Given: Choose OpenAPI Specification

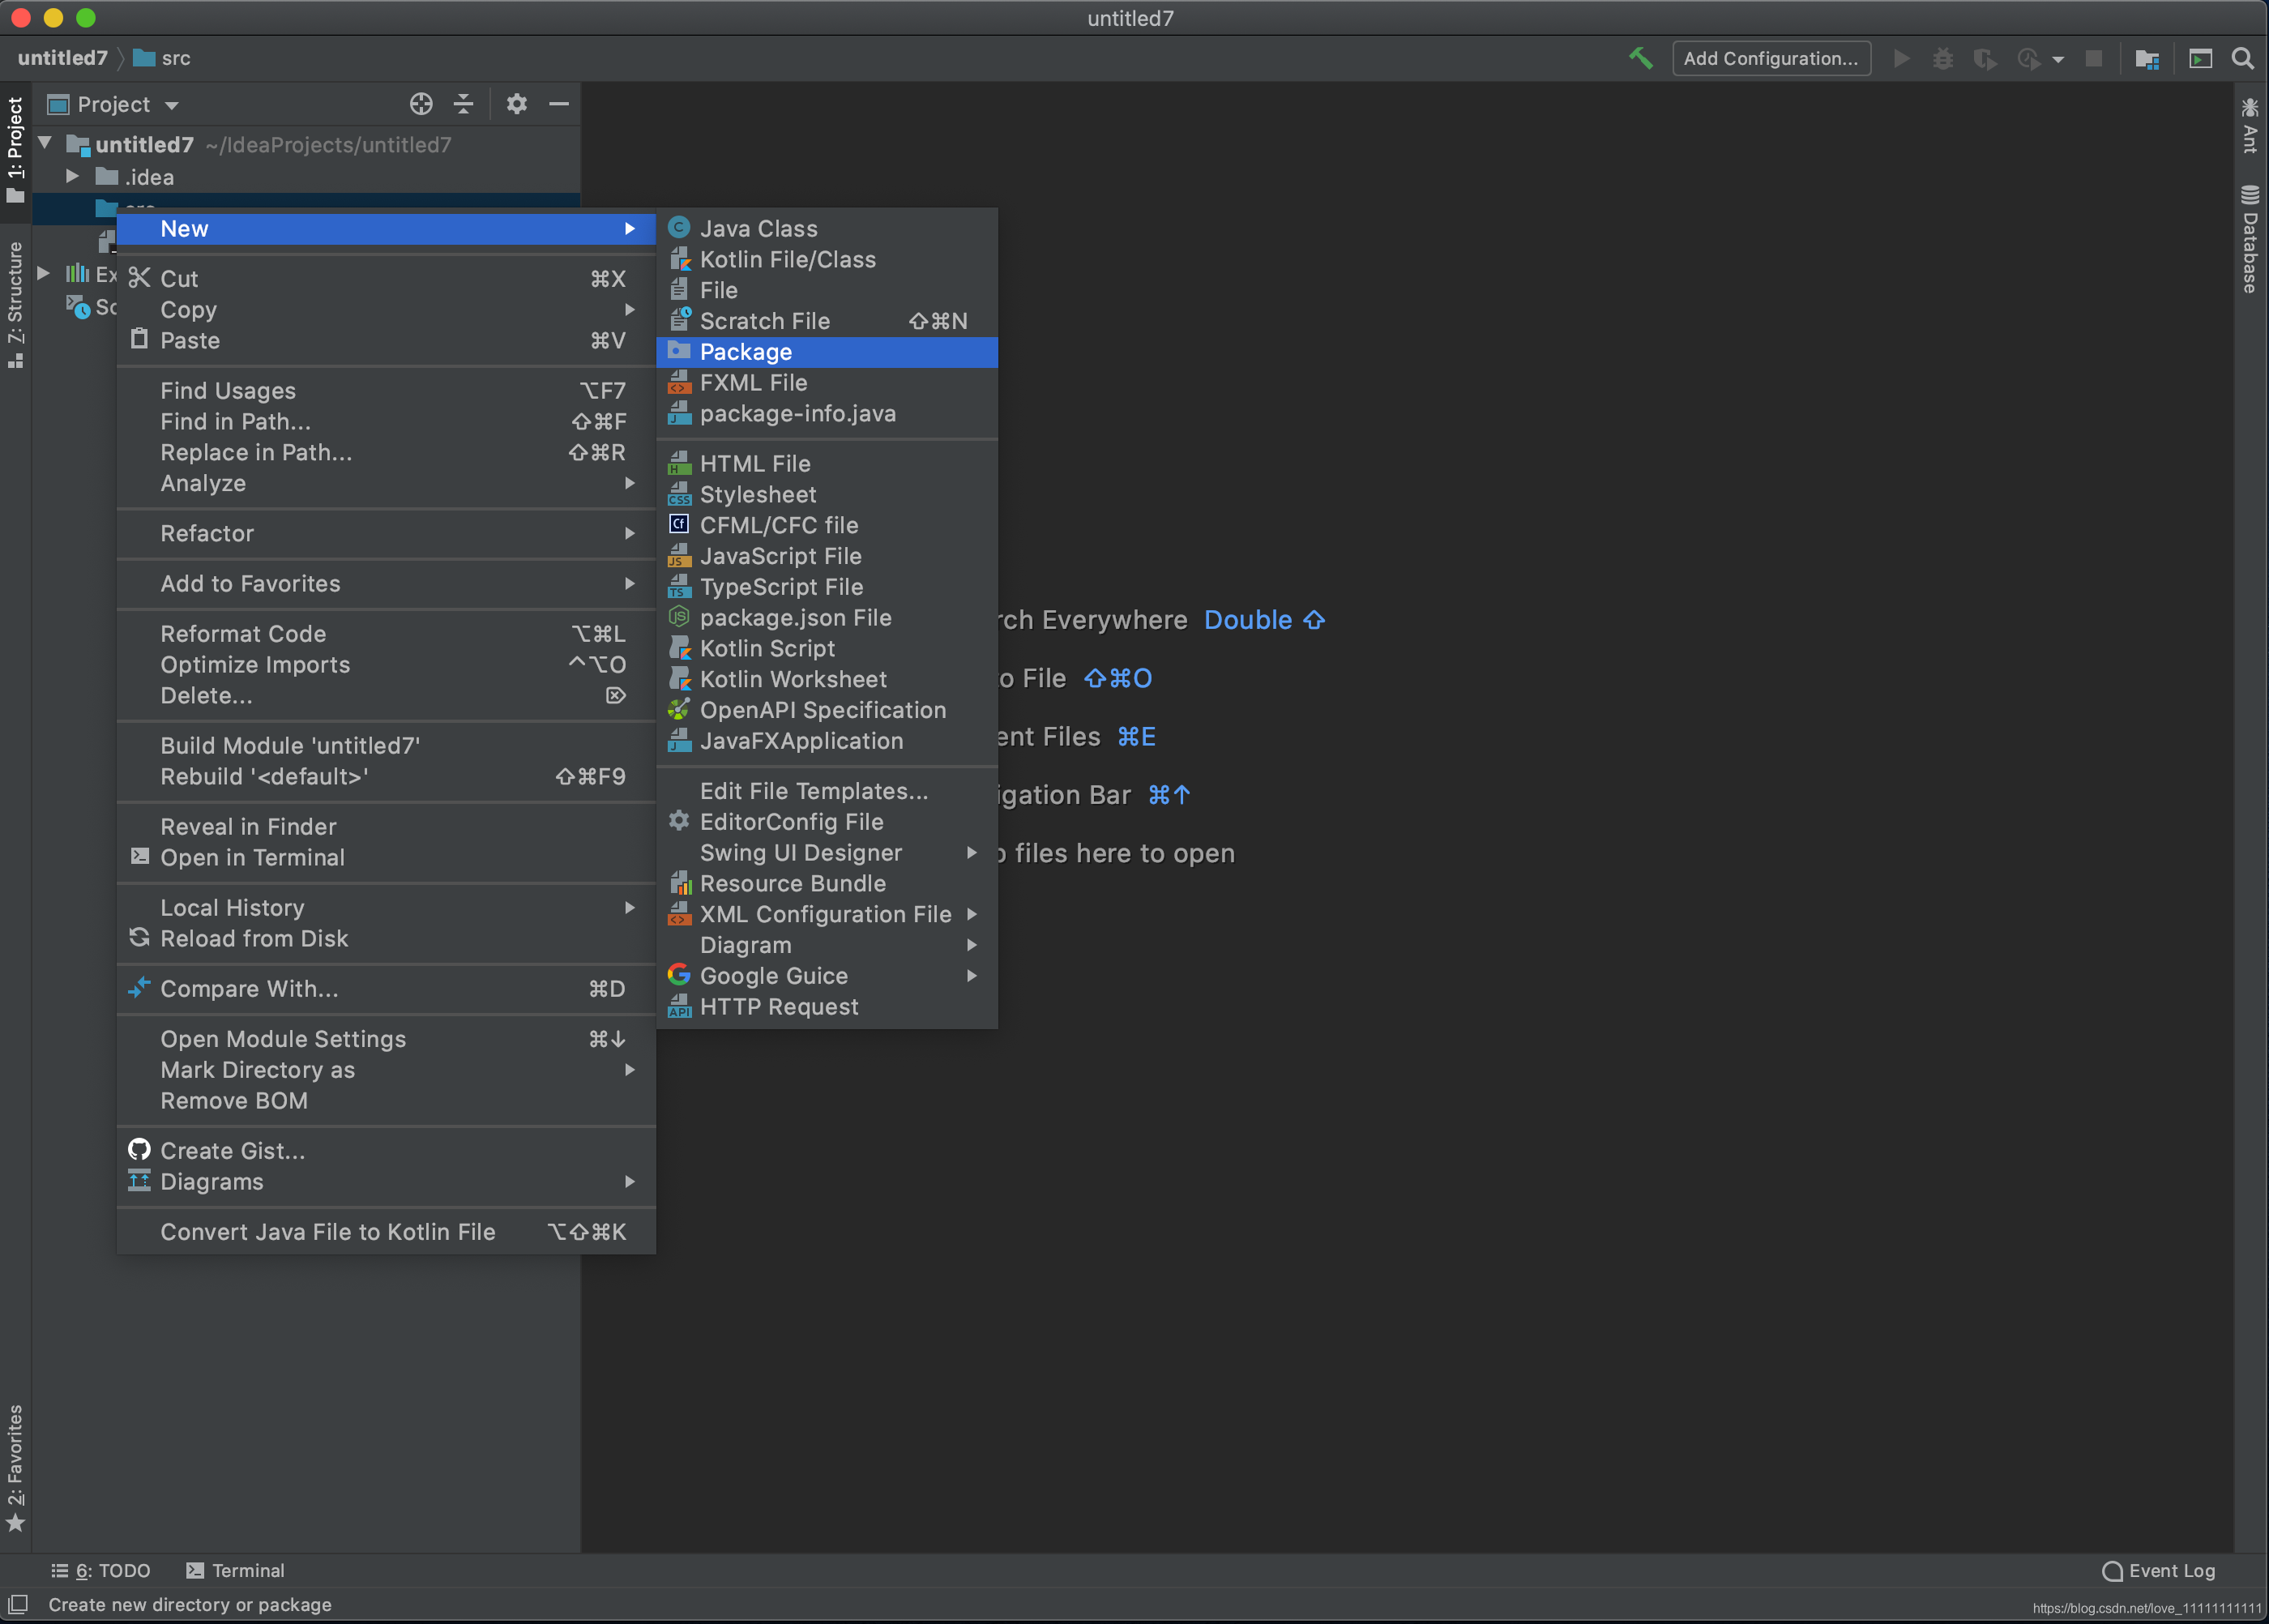Looking at the screenshot, I should (x=826, y=711).
